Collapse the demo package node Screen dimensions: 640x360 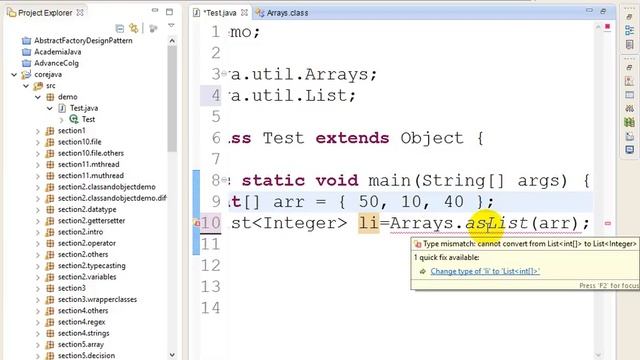tap(38, 97)
